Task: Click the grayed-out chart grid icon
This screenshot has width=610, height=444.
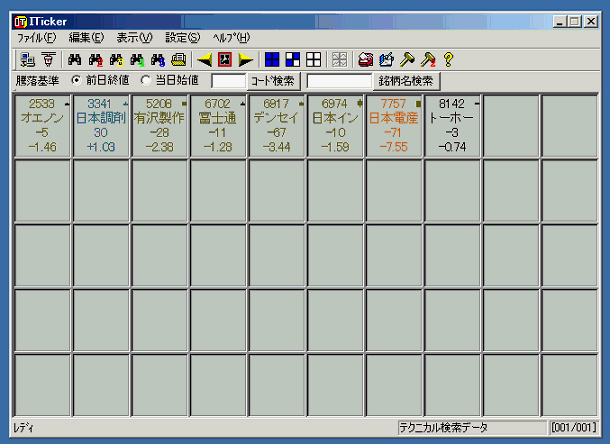Action: (340, 60)
